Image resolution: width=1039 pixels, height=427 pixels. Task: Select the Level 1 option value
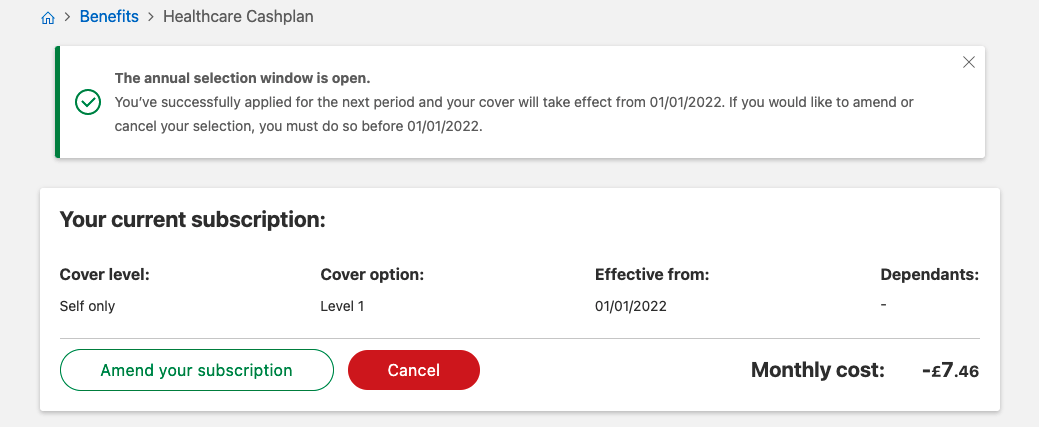click(343, 306)
